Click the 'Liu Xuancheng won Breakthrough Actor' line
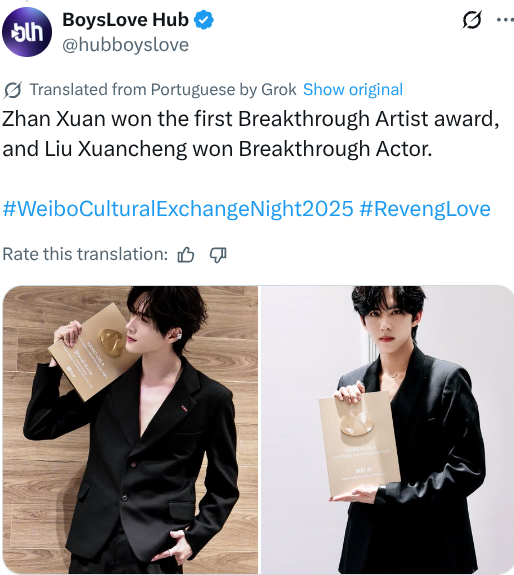Screen dimensions: 514x575 tap(217, 149)
